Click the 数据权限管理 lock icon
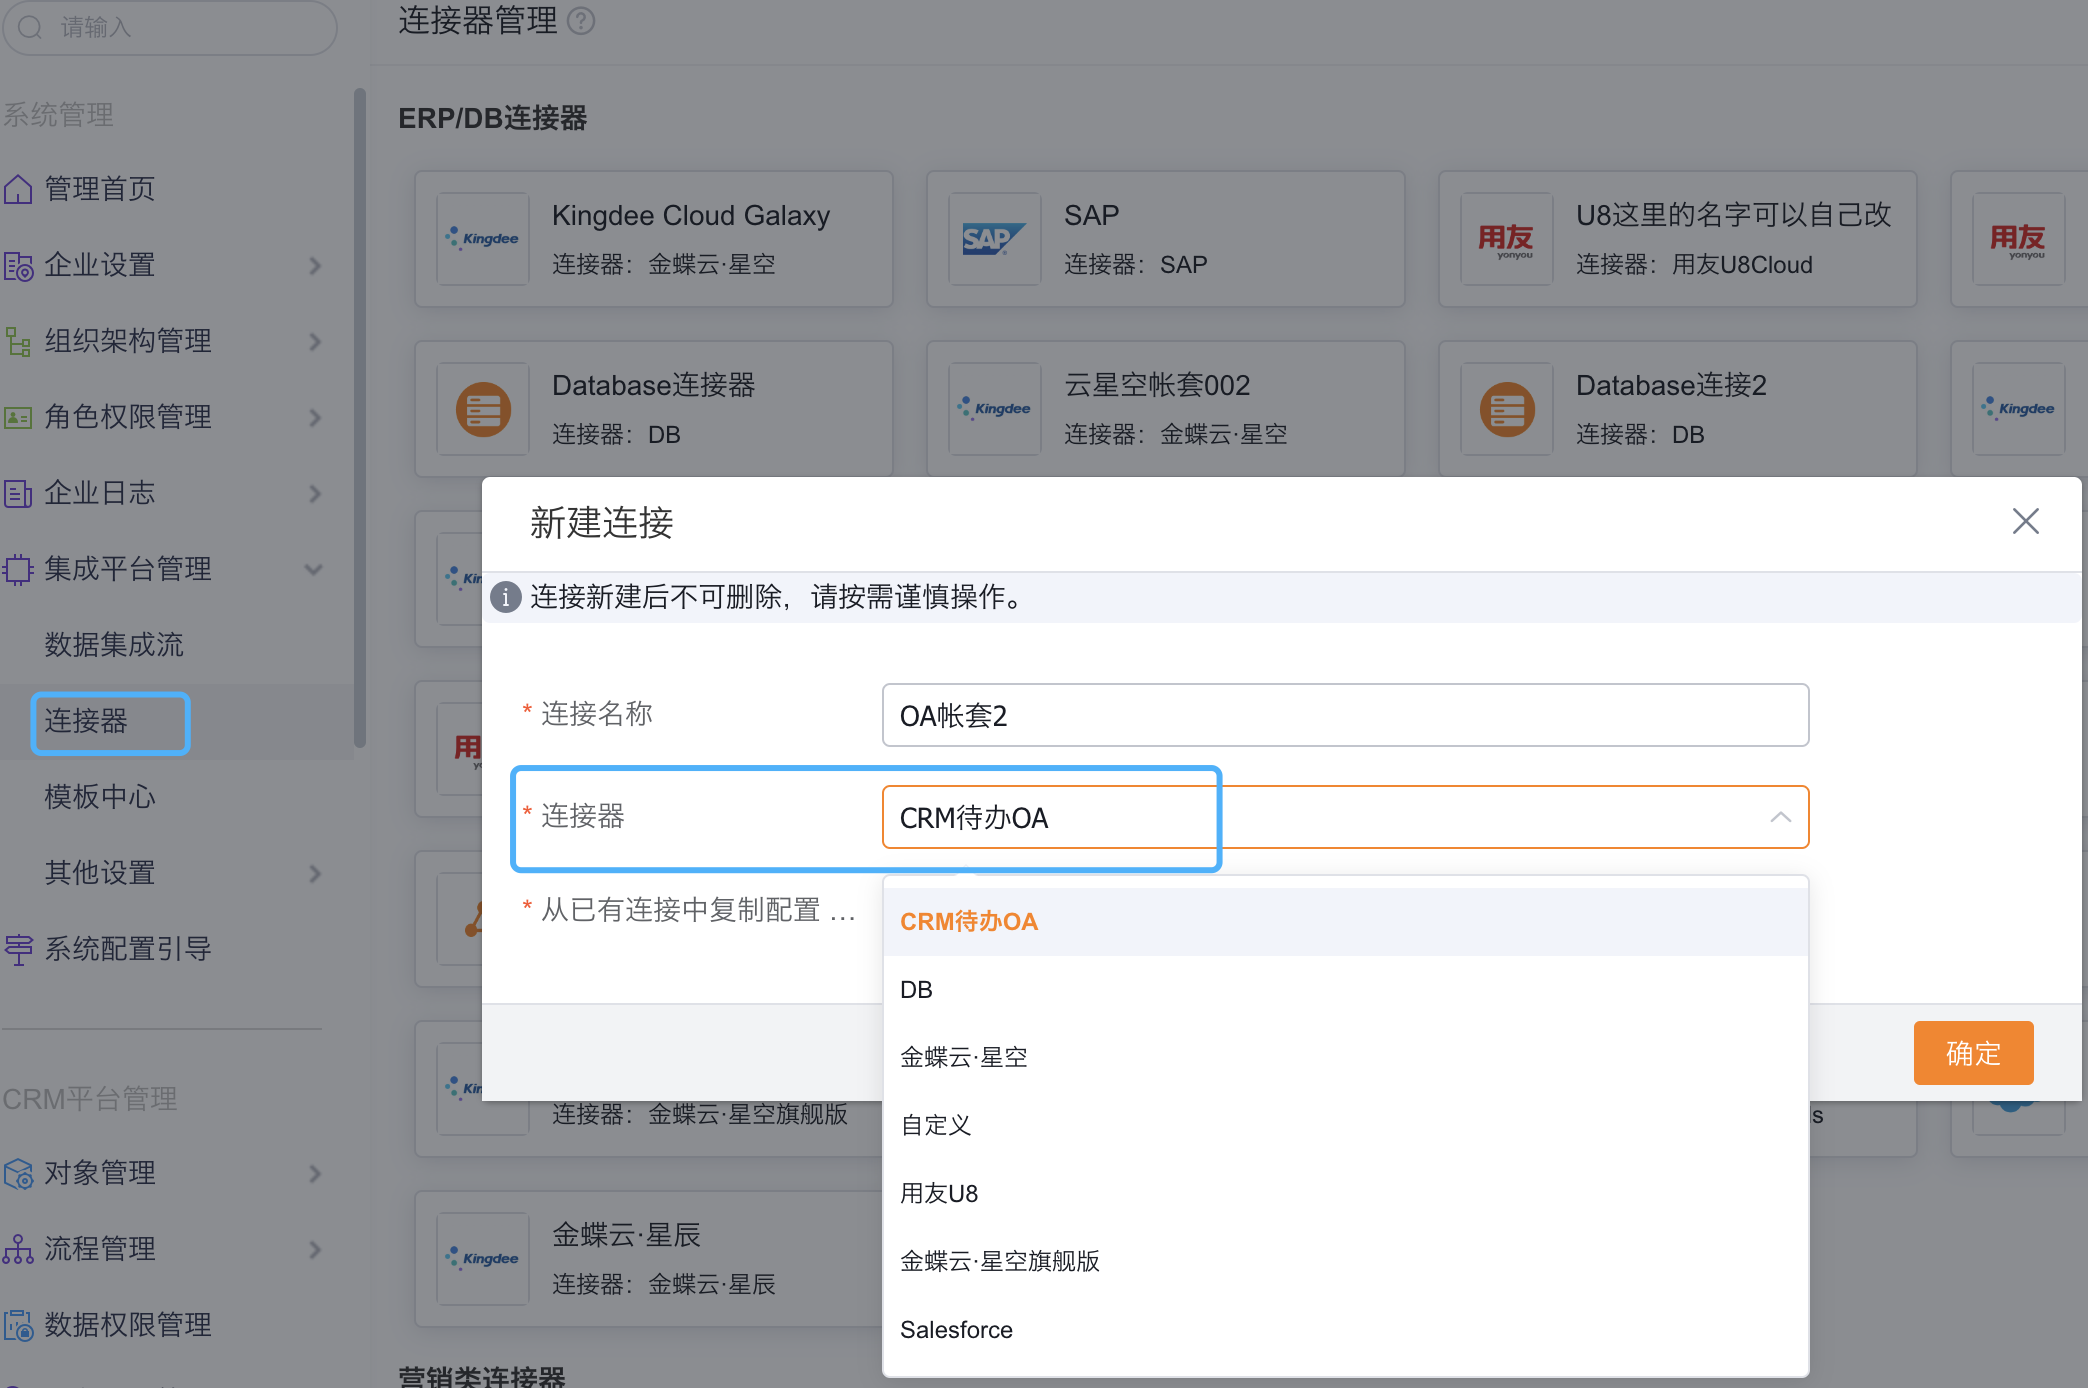This screenshot has width=2088, height=1388. pyautogui.click(x=18, y=1325)
